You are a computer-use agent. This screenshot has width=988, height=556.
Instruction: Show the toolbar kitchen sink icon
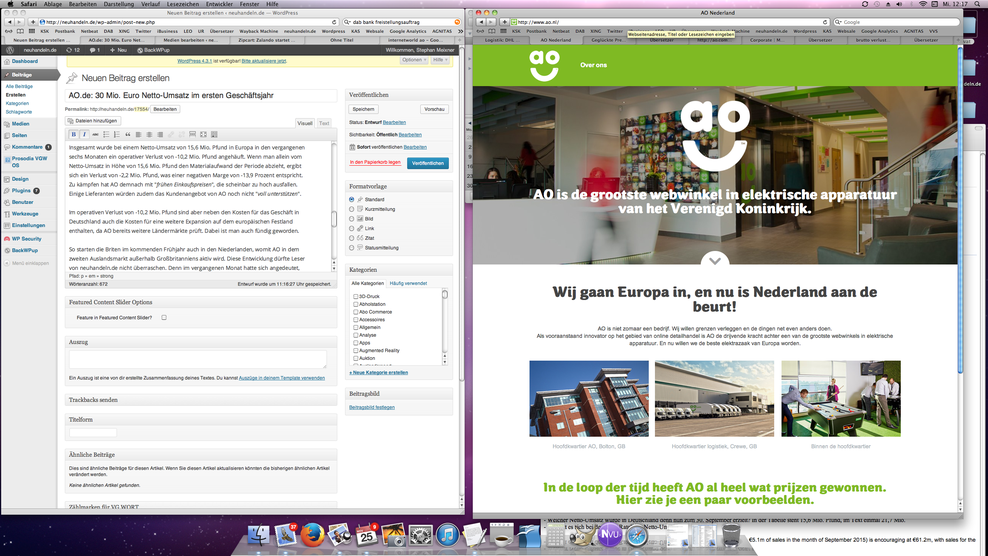(214, 134)
